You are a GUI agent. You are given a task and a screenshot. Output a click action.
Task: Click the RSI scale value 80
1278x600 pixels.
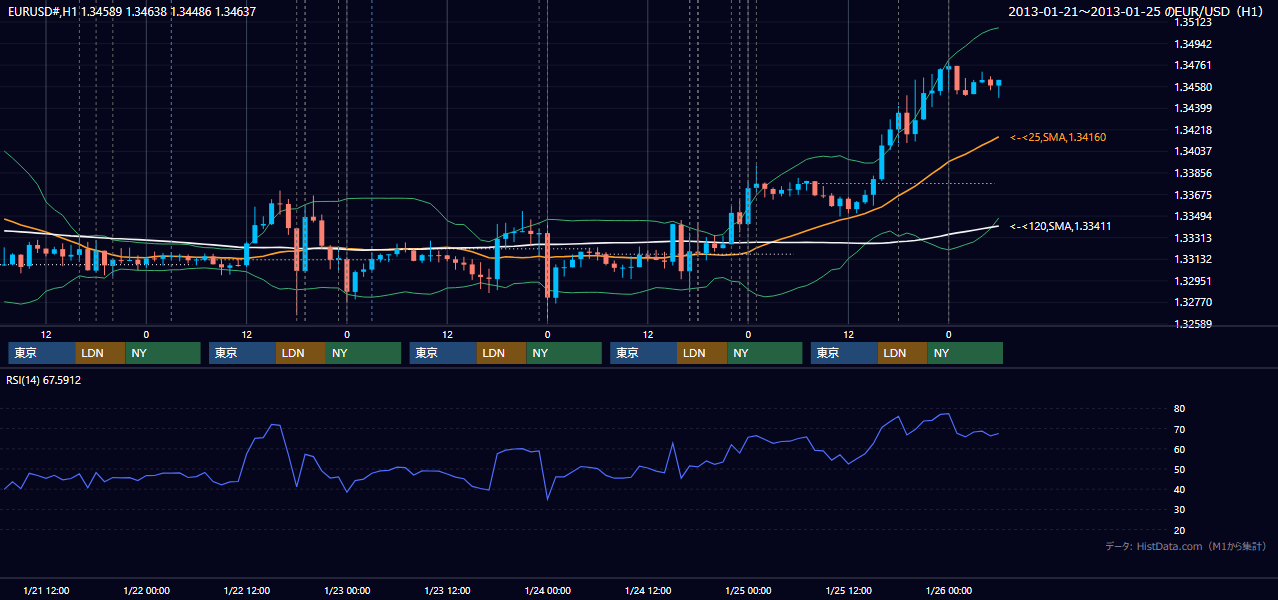pyautogui.click(x=1179, y=409)
